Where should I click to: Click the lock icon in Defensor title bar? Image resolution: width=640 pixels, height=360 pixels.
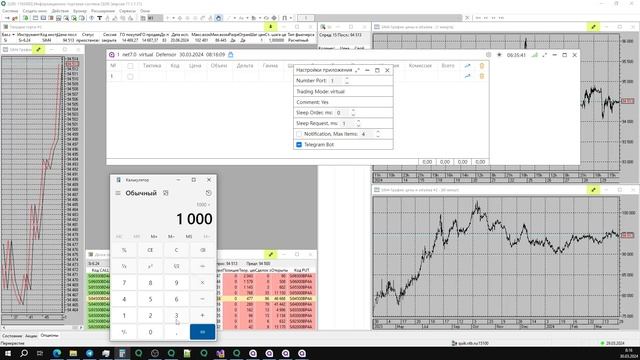point(231,54)
